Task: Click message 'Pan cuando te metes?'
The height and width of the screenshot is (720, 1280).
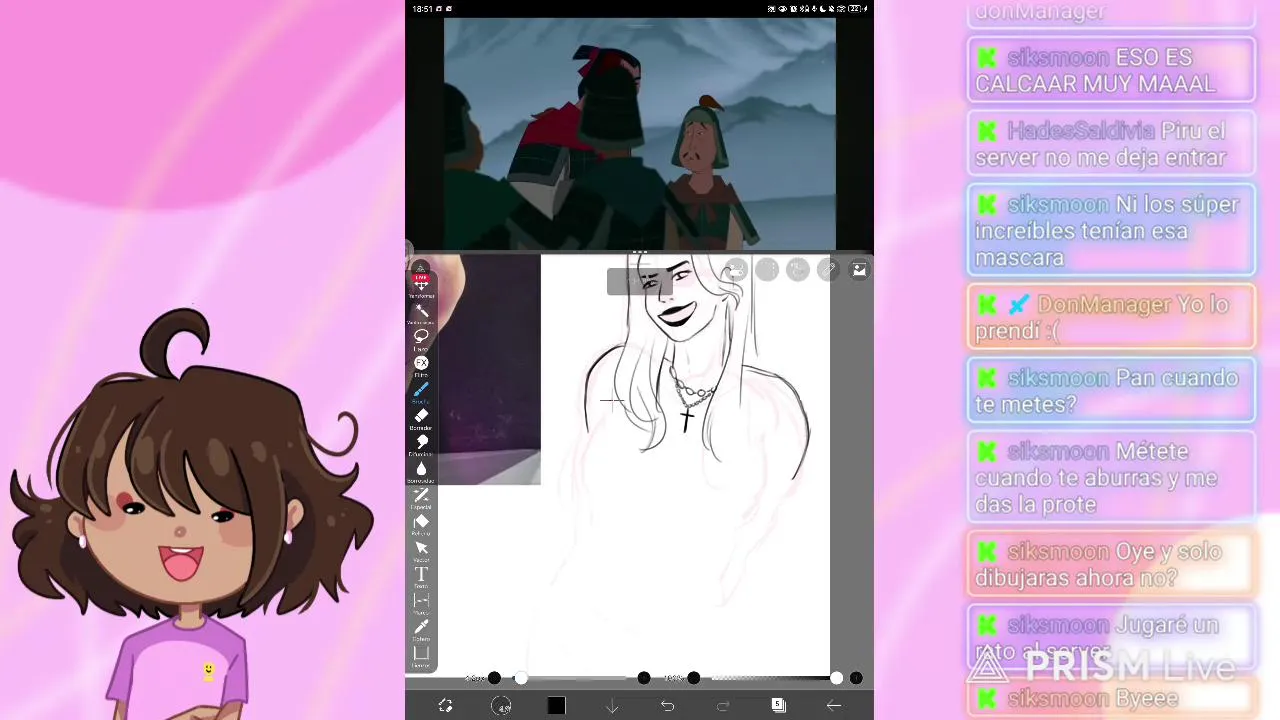Action: coord(1111,390)
